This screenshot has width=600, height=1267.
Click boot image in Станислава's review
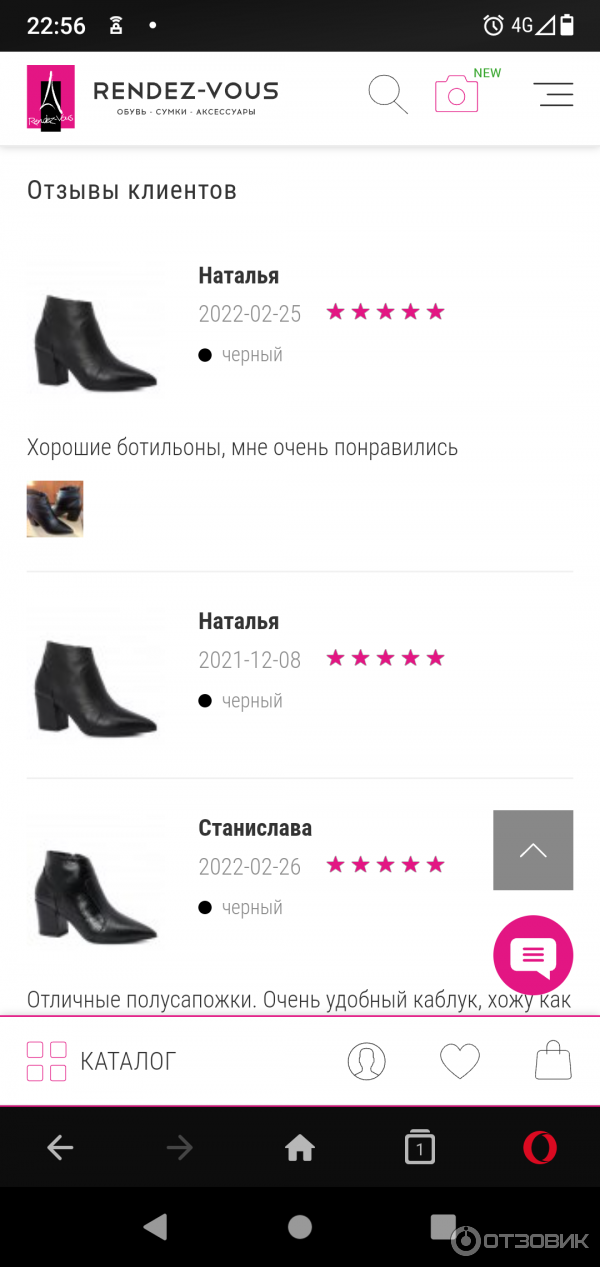pos(95,882)
